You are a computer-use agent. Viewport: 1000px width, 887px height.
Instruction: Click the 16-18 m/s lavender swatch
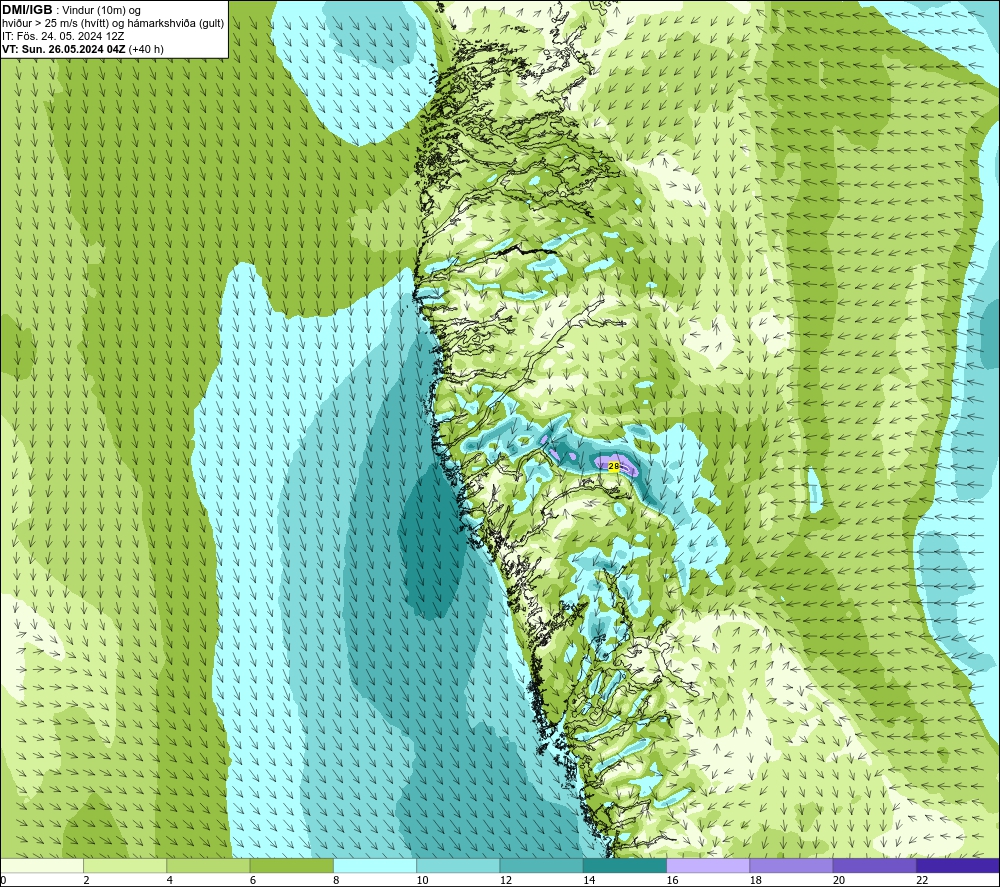[x=708, y=865]
